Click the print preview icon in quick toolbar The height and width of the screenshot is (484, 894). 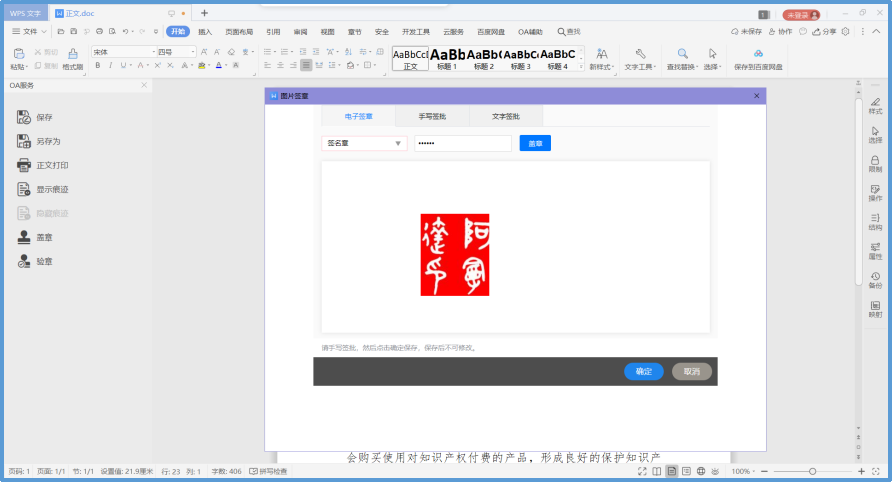click(x=112, y=31)
